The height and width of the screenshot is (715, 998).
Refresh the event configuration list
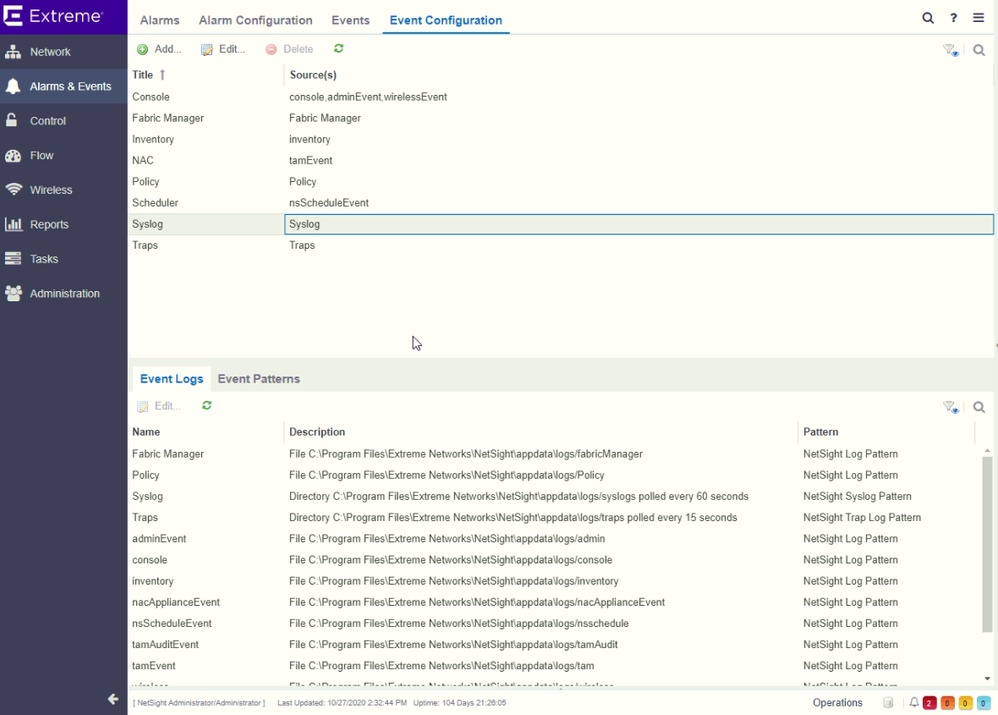point(339,48)
